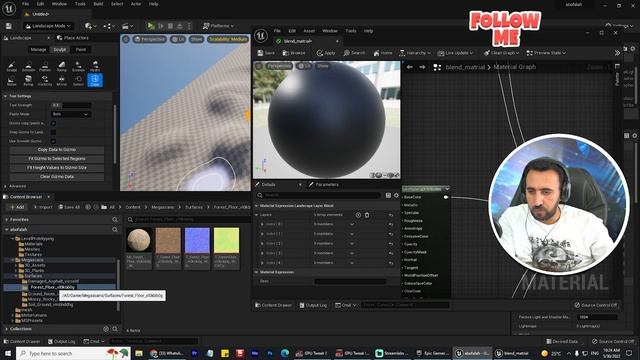Open the Platforms dropdown
This screenshot has height=360, width=640.
point(218,26)
